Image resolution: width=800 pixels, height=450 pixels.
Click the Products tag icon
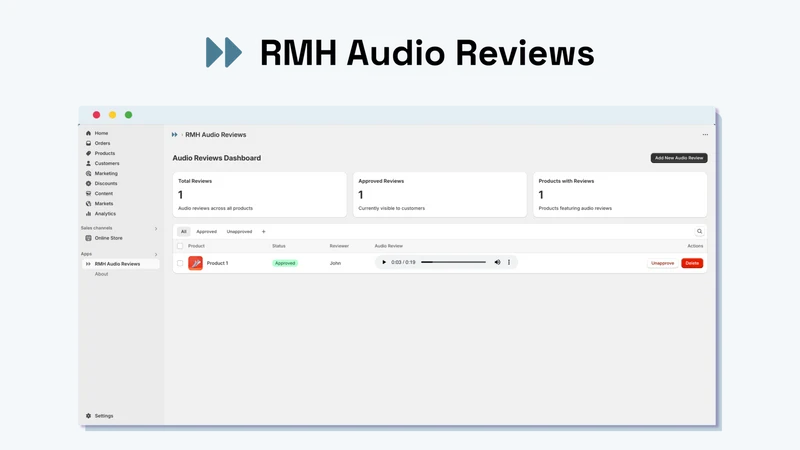tap(88, 153)
